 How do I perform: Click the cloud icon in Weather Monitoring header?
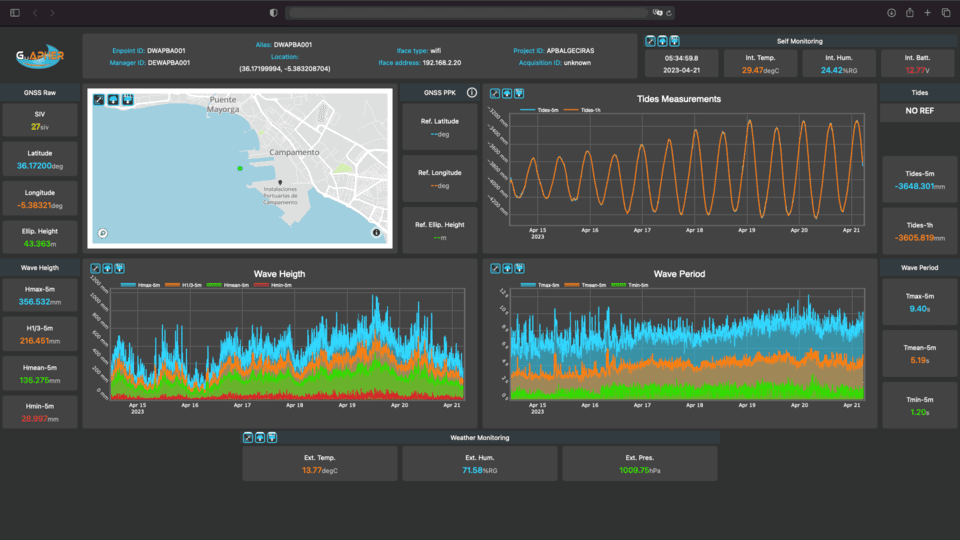(x=260, y=438)
